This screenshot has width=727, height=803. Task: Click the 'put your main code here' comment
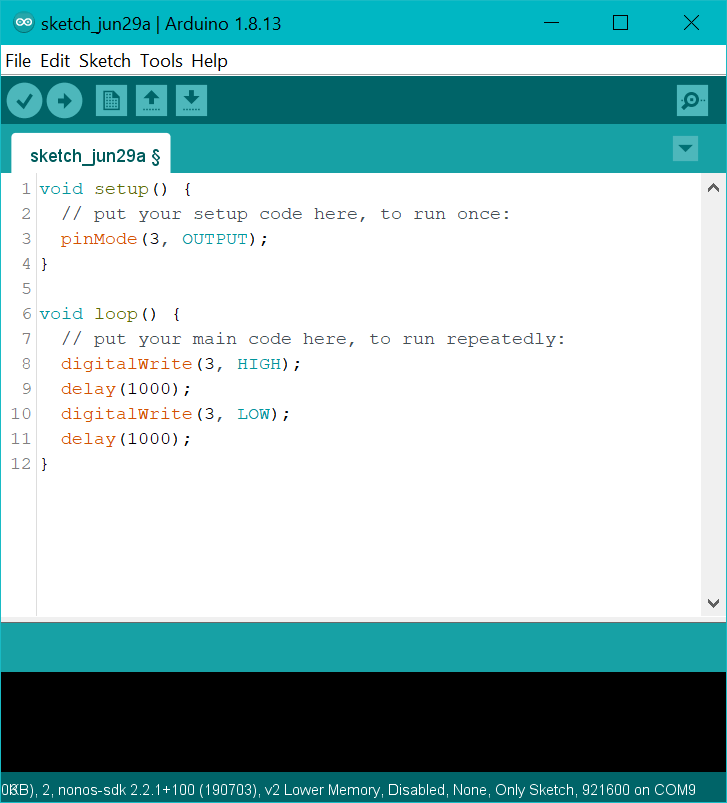pos(313,339)
